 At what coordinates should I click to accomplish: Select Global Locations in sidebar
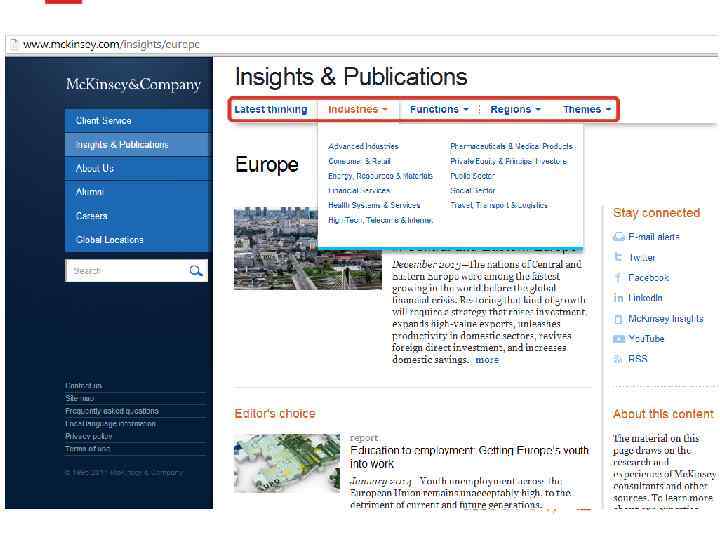[136, 240]
